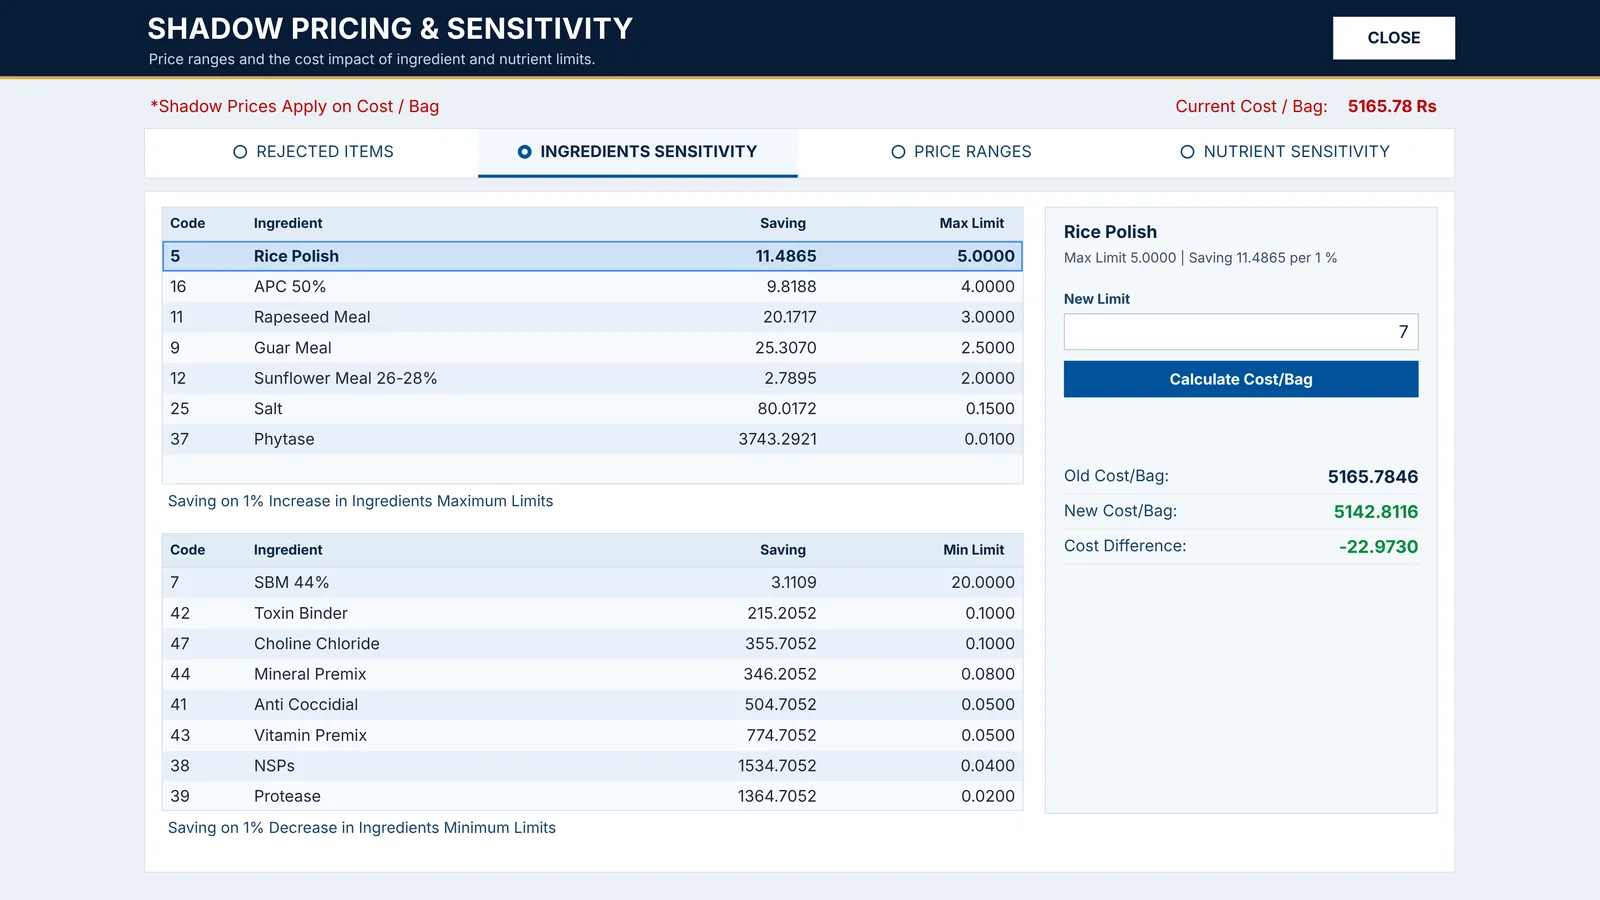Screen dimensions: 1600x900
Task: Select the SBM 44% row
Action: click(592, 582)
